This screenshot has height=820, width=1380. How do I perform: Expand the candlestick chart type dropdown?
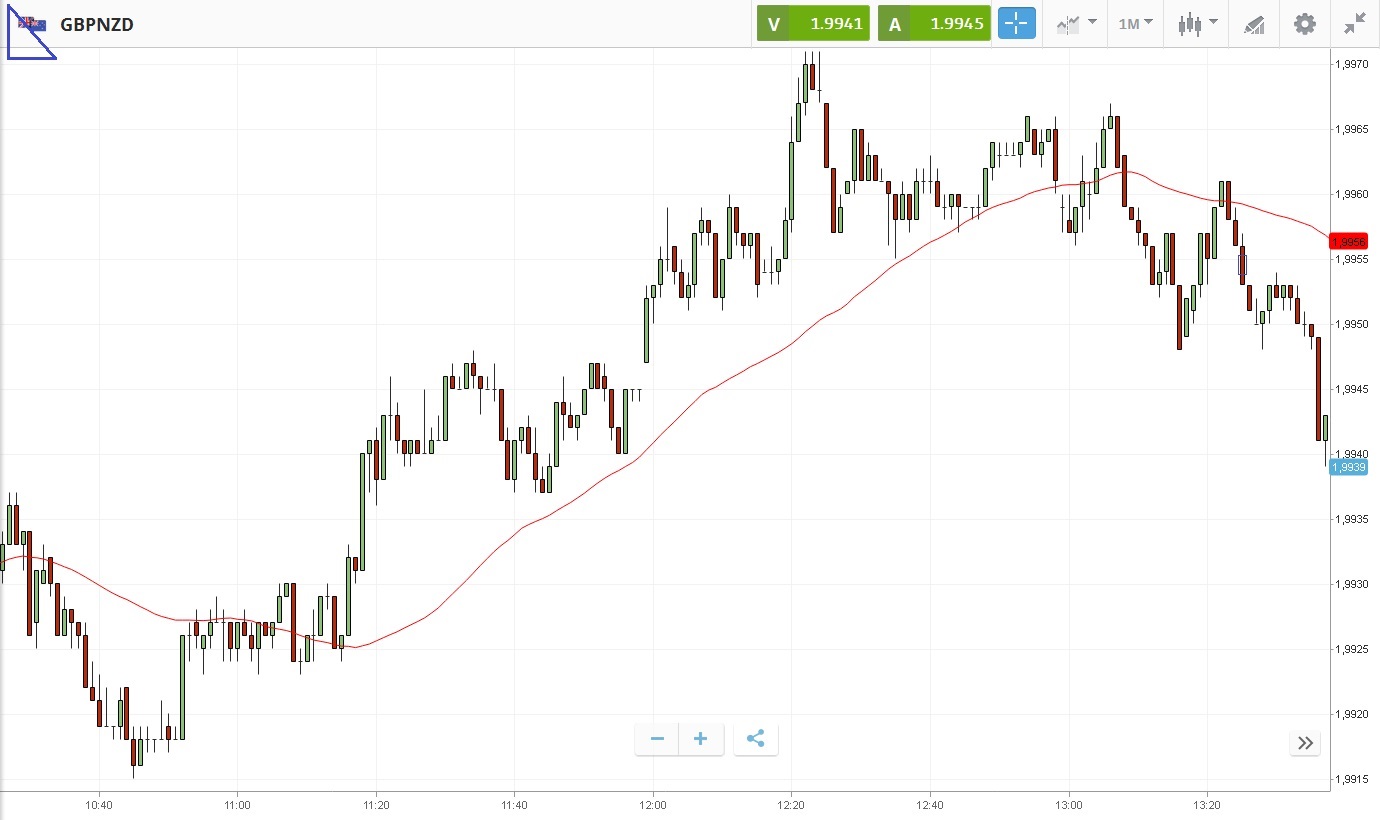tap(1197, 24)
